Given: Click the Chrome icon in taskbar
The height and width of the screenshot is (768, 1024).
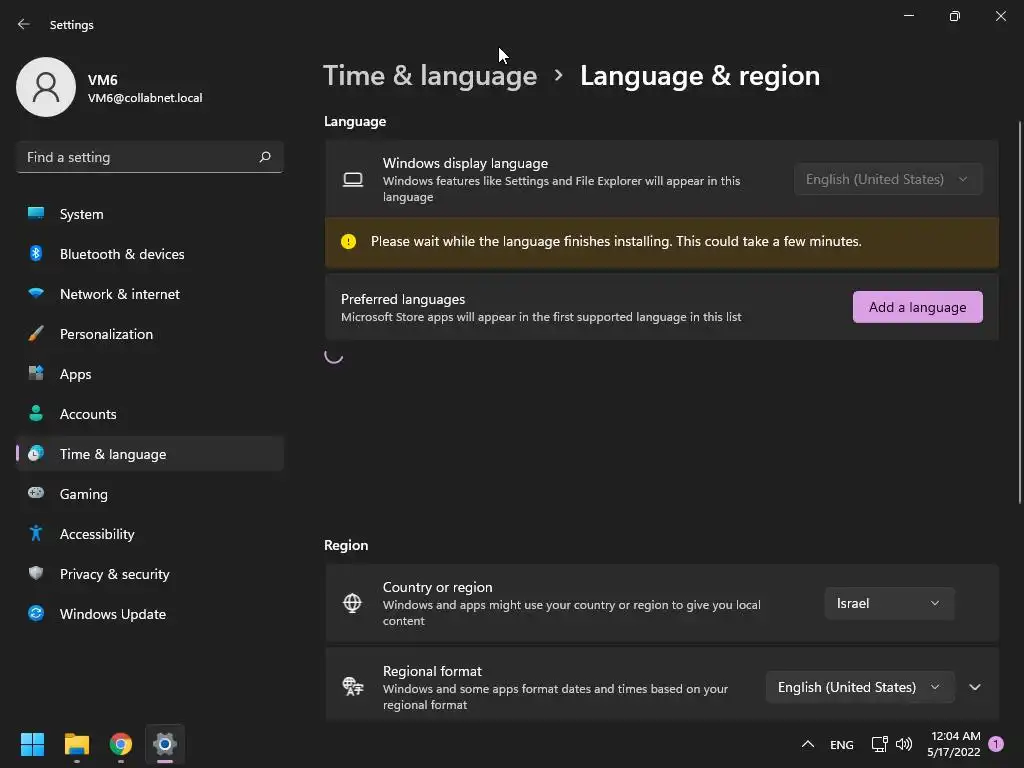Looking at the screenshot, I should coord(121,744).
